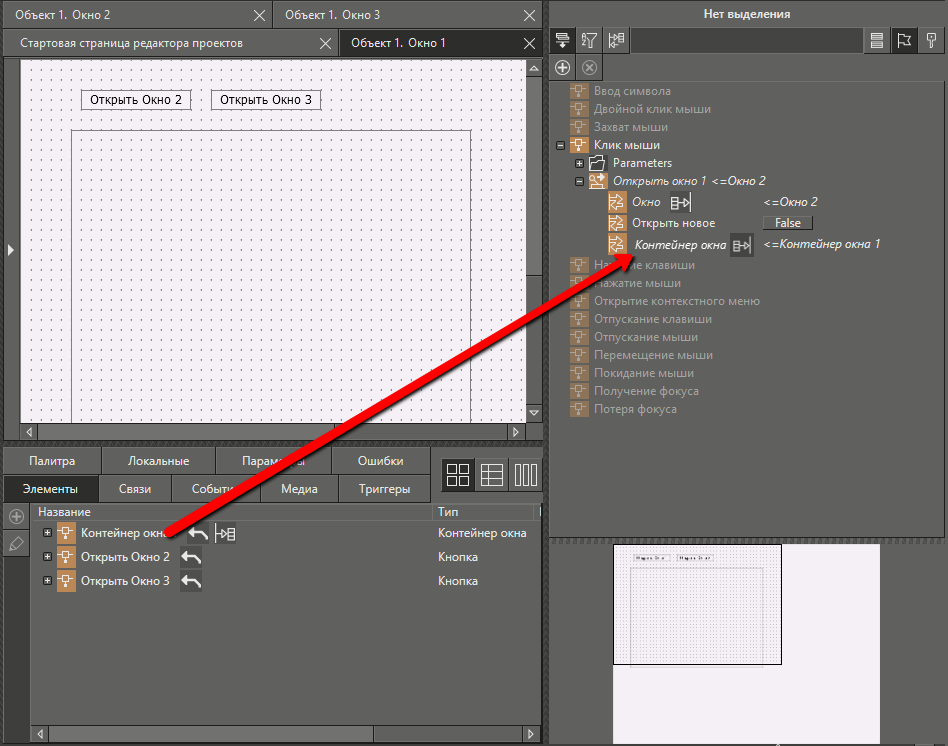948x746 pixels.
Task: Toggle the False value of Открыть новое
Action: pyautogui.click(x=788, y=223)
